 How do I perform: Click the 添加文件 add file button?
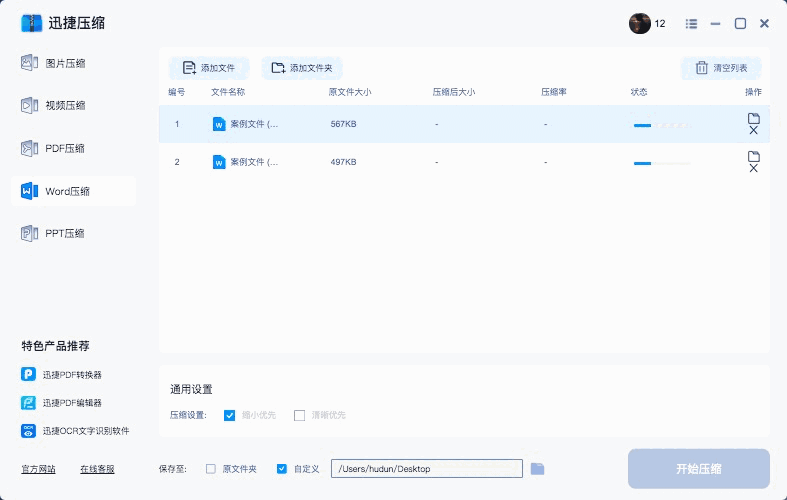(x=209, y=68)
